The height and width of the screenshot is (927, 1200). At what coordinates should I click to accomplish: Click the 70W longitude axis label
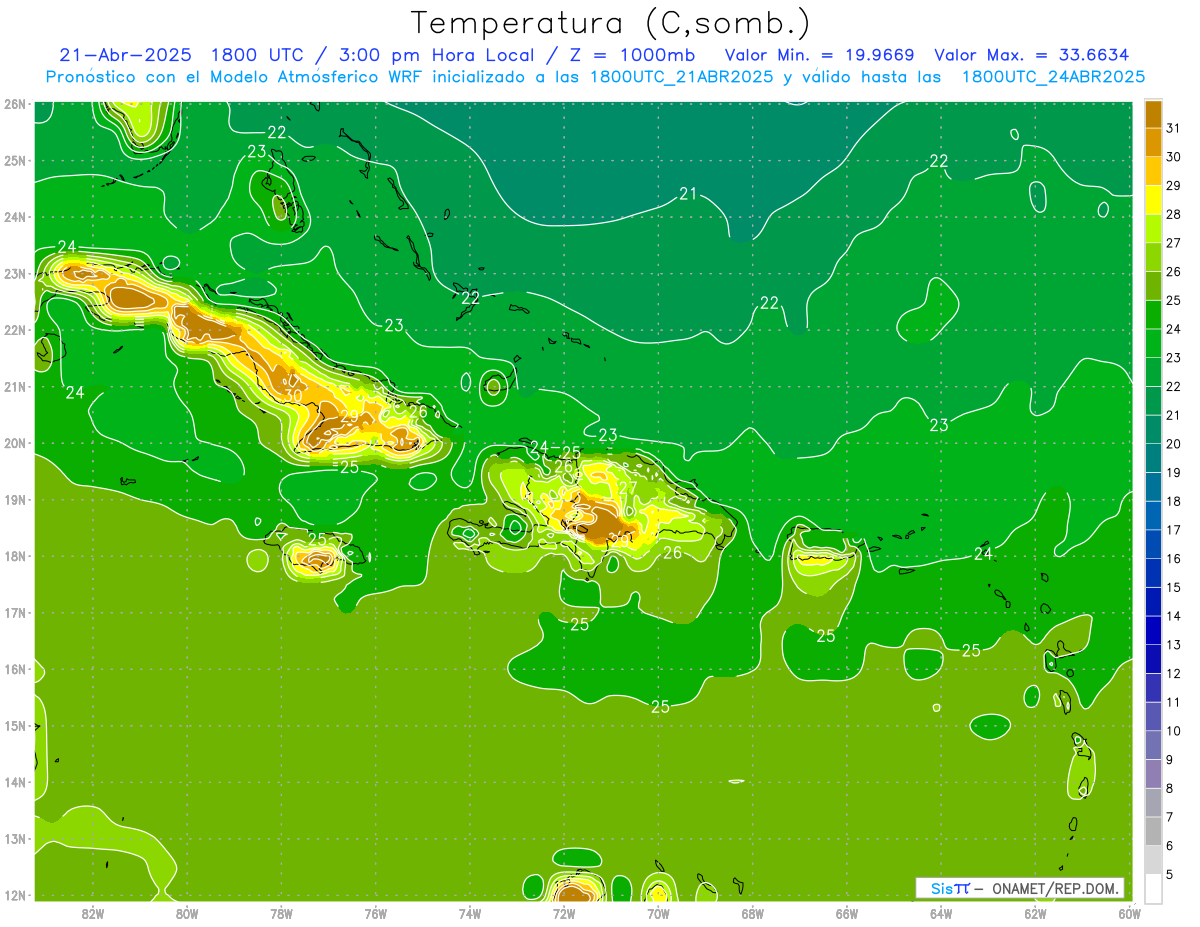click(658, 913)
